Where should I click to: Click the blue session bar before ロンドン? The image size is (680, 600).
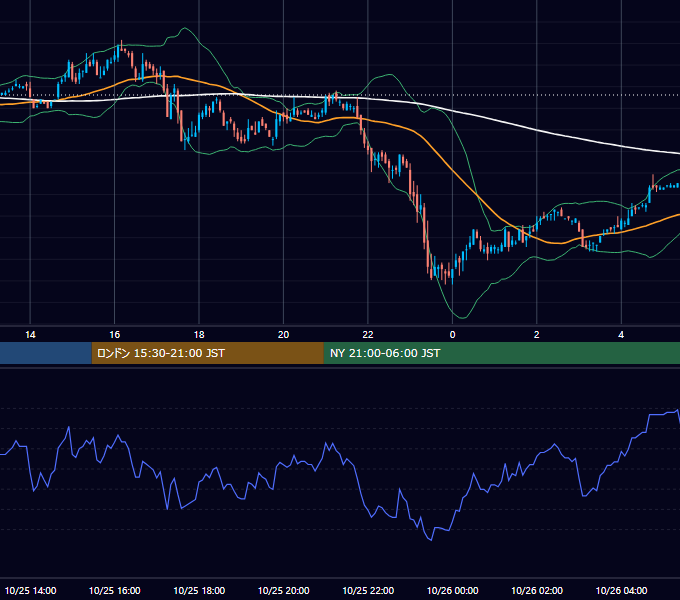(x=46, y=353)
